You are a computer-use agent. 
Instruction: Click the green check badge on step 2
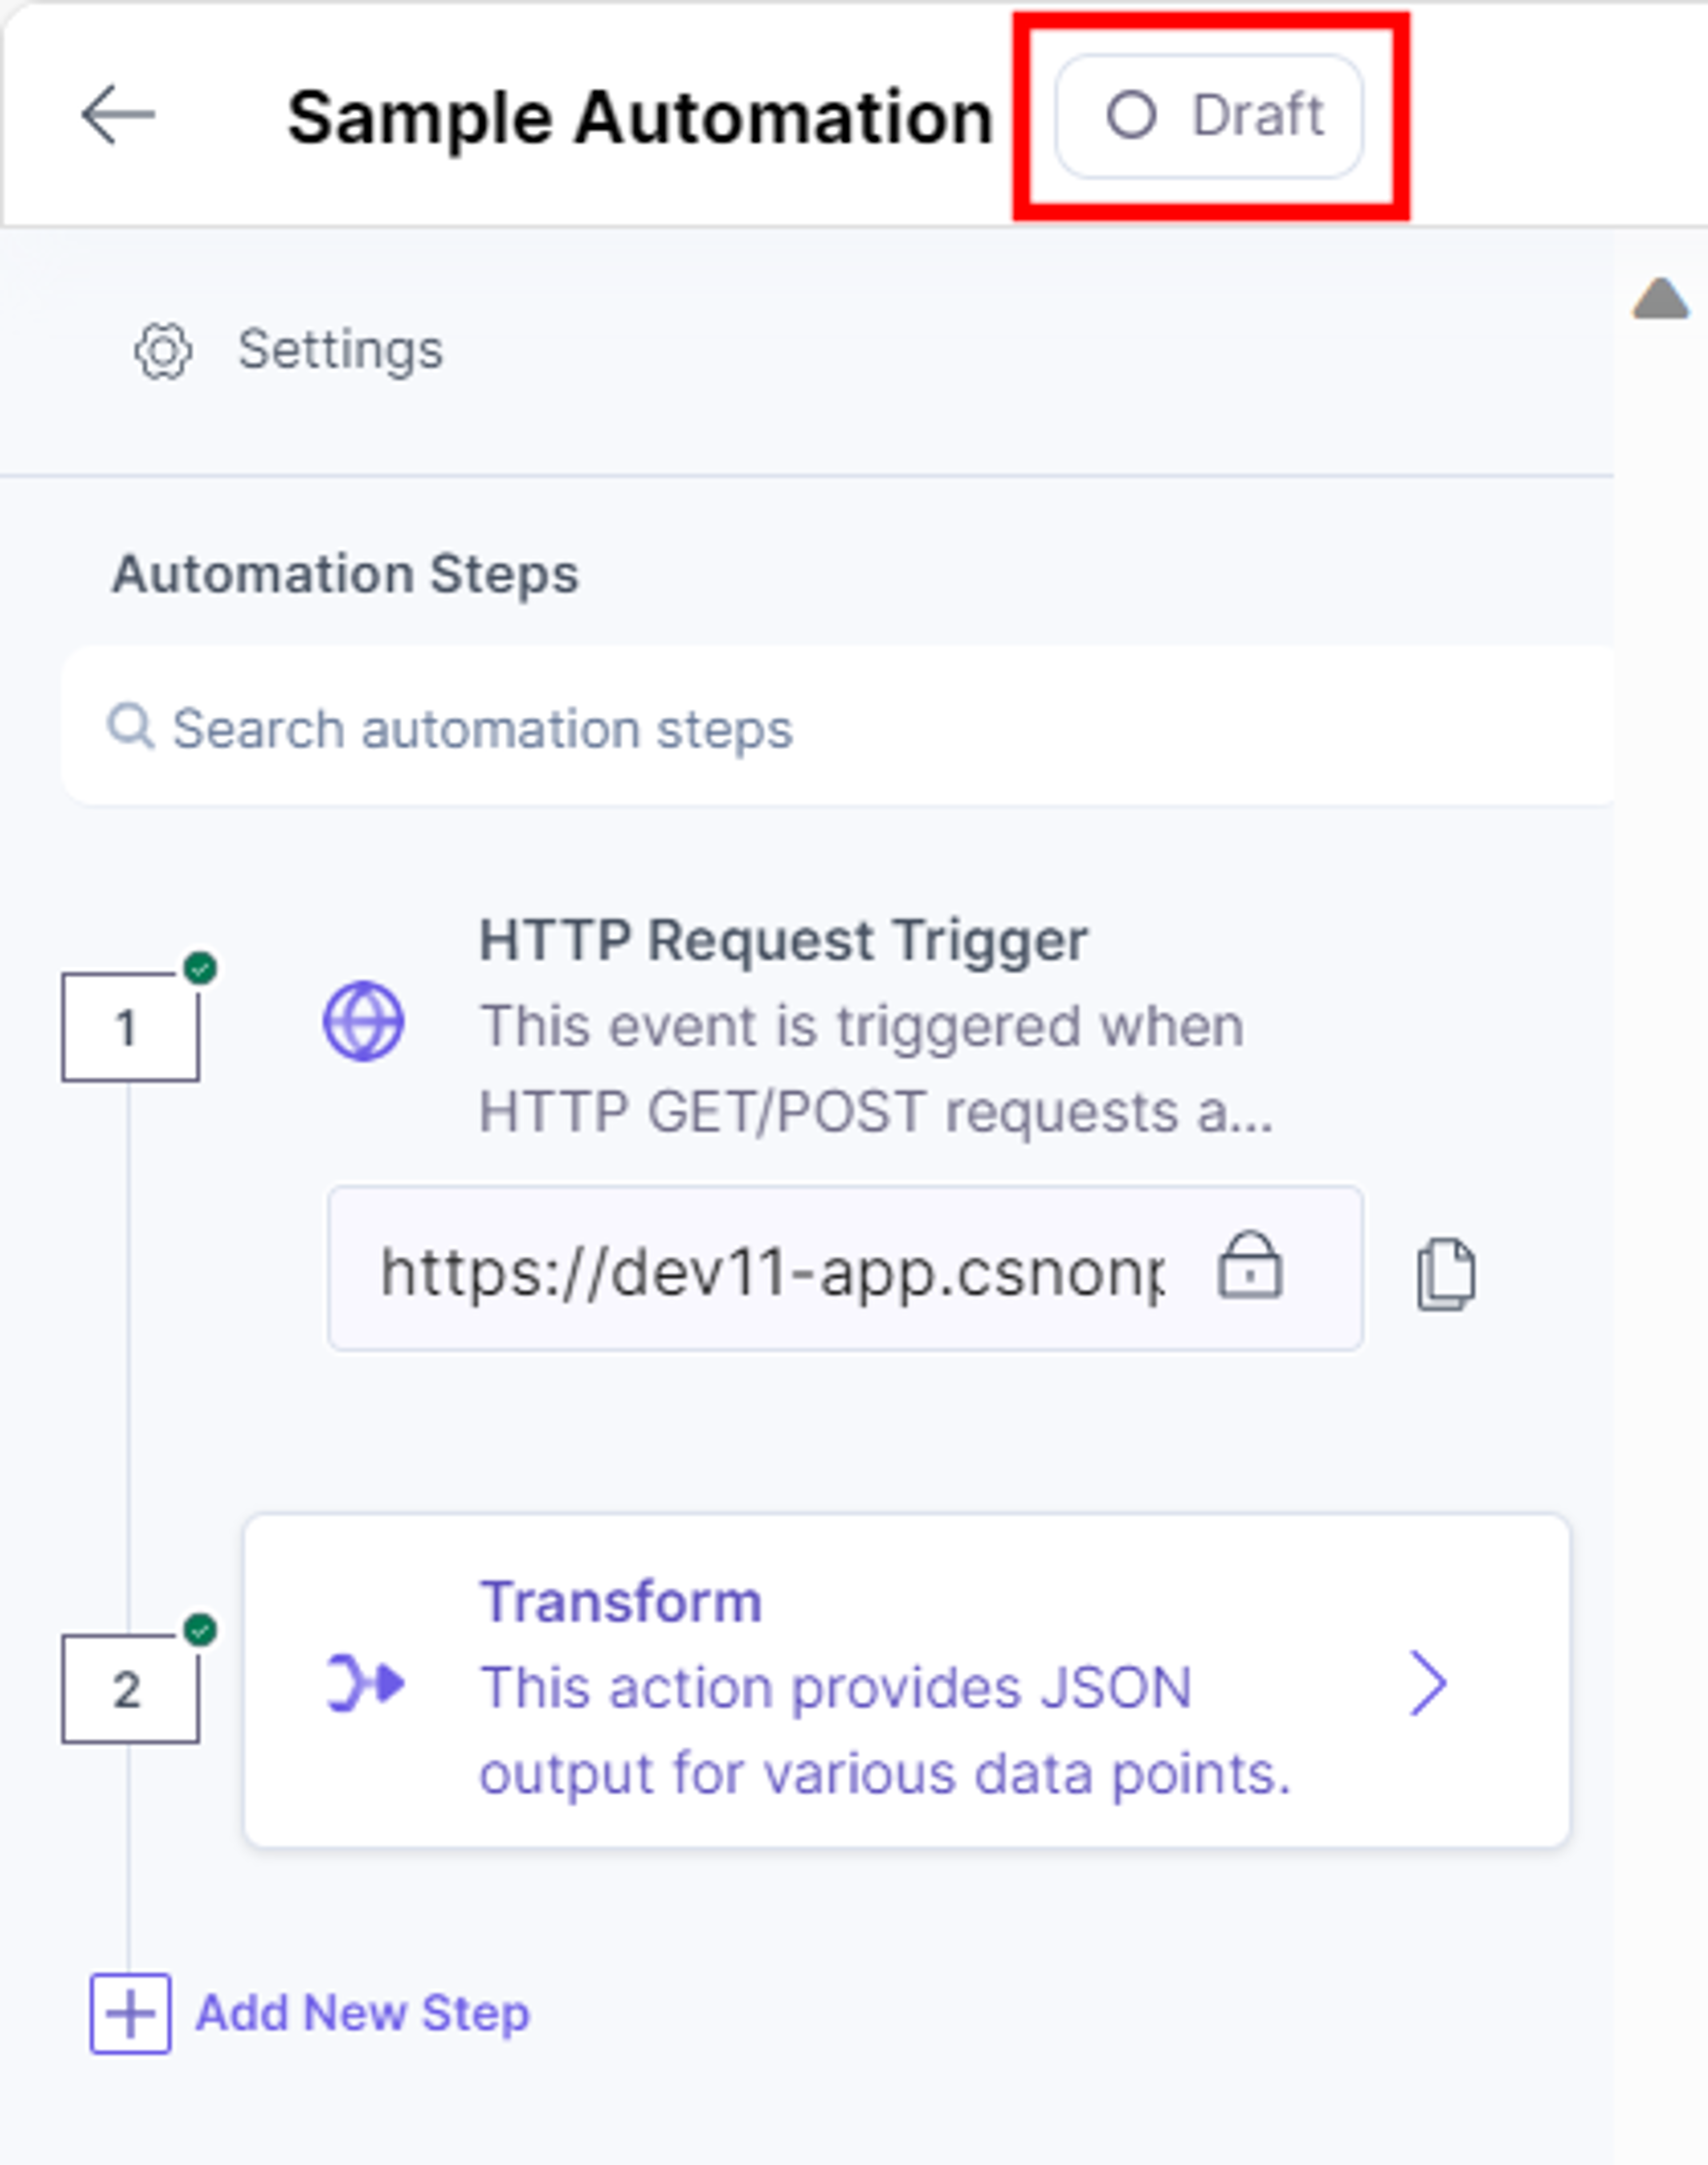(x=201, y=1630)
